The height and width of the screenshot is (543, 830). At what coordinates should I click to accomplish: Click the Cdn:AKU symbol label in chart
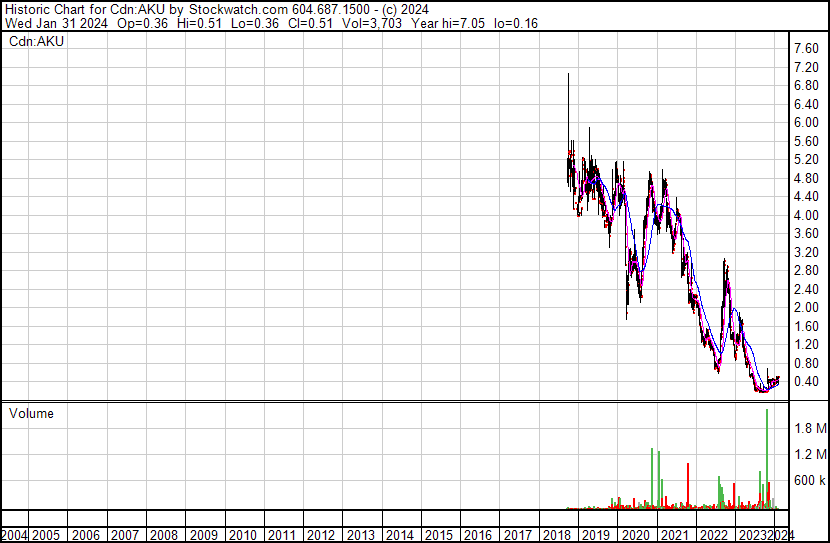[x=36, y=41]
